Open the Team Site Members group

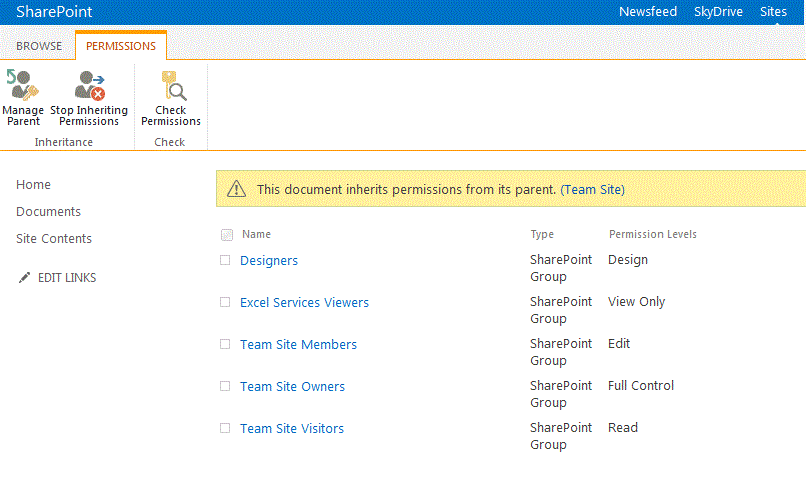(x=298, y=344)
